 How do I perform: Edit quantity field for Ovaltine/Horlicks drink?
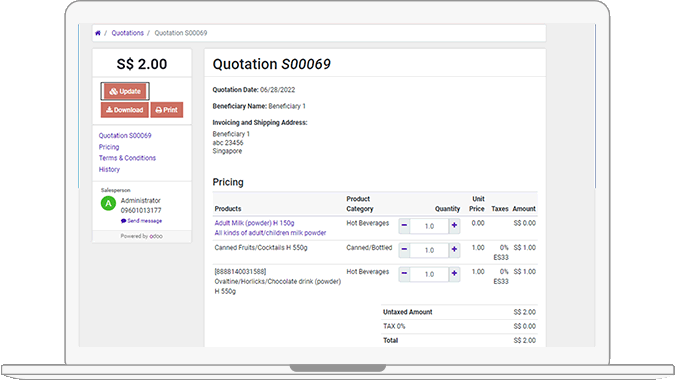pos(429,274)
